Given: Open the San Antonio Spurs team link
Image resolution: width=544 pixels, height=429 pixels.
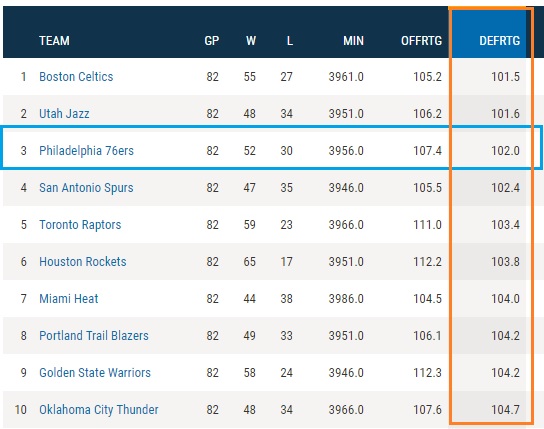Looking at the screenshot, I should (x=86, y=188).
